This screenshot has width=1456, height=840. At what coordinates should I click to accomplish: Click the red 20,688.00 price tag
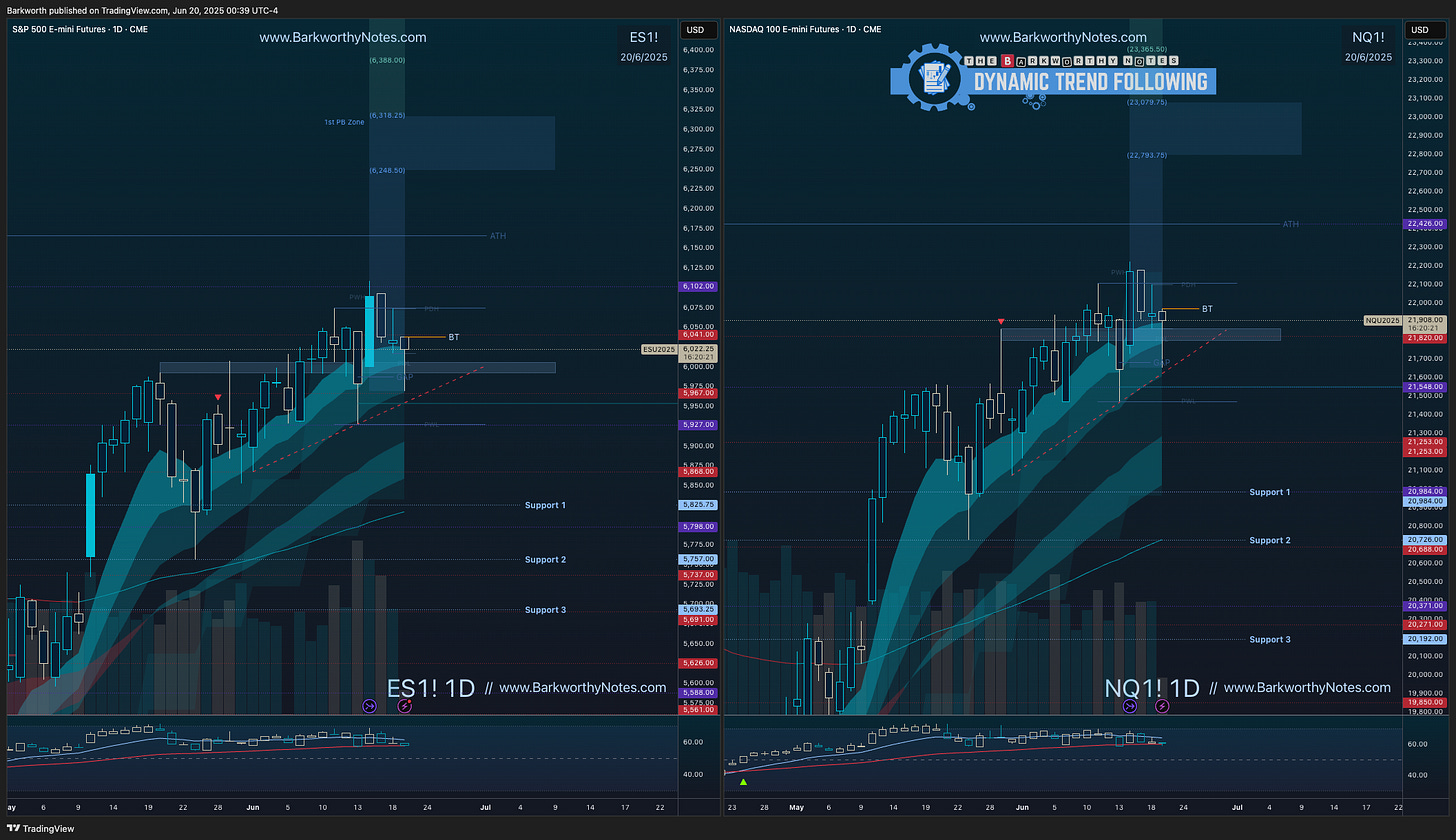point(1425,549)
